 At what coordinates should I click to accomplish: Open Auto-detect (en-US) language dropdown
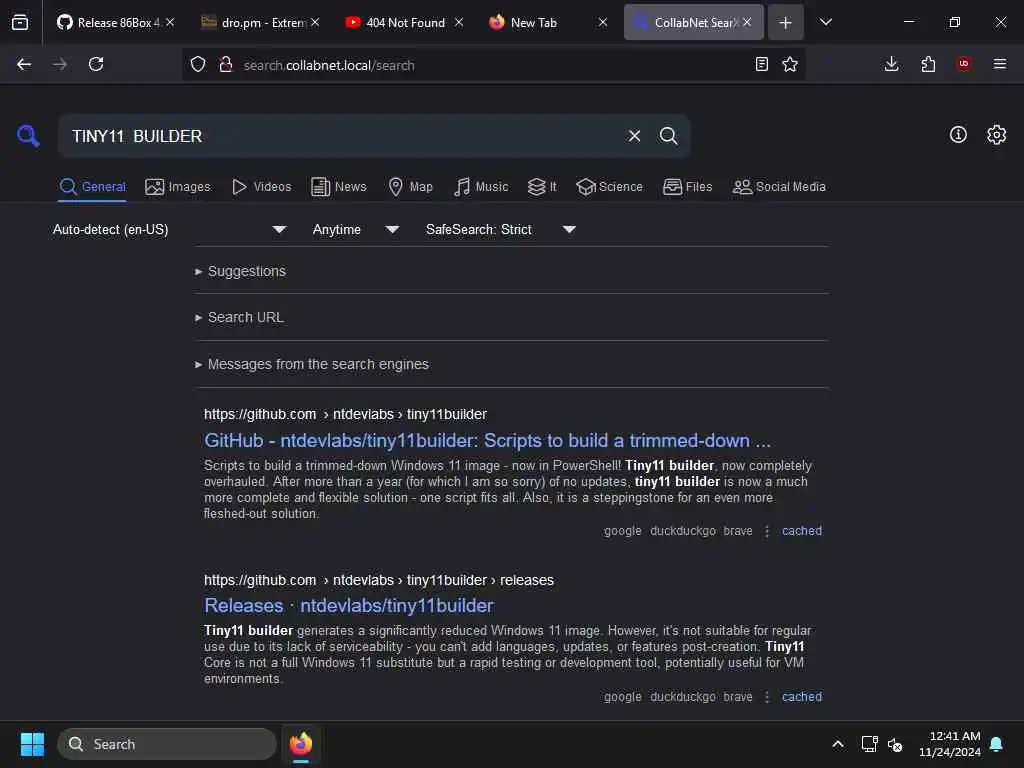(170, 229)
